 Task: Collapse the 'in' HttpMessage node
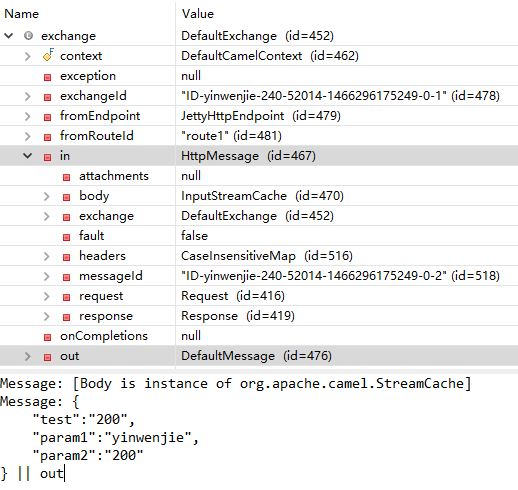click(28, 156)
